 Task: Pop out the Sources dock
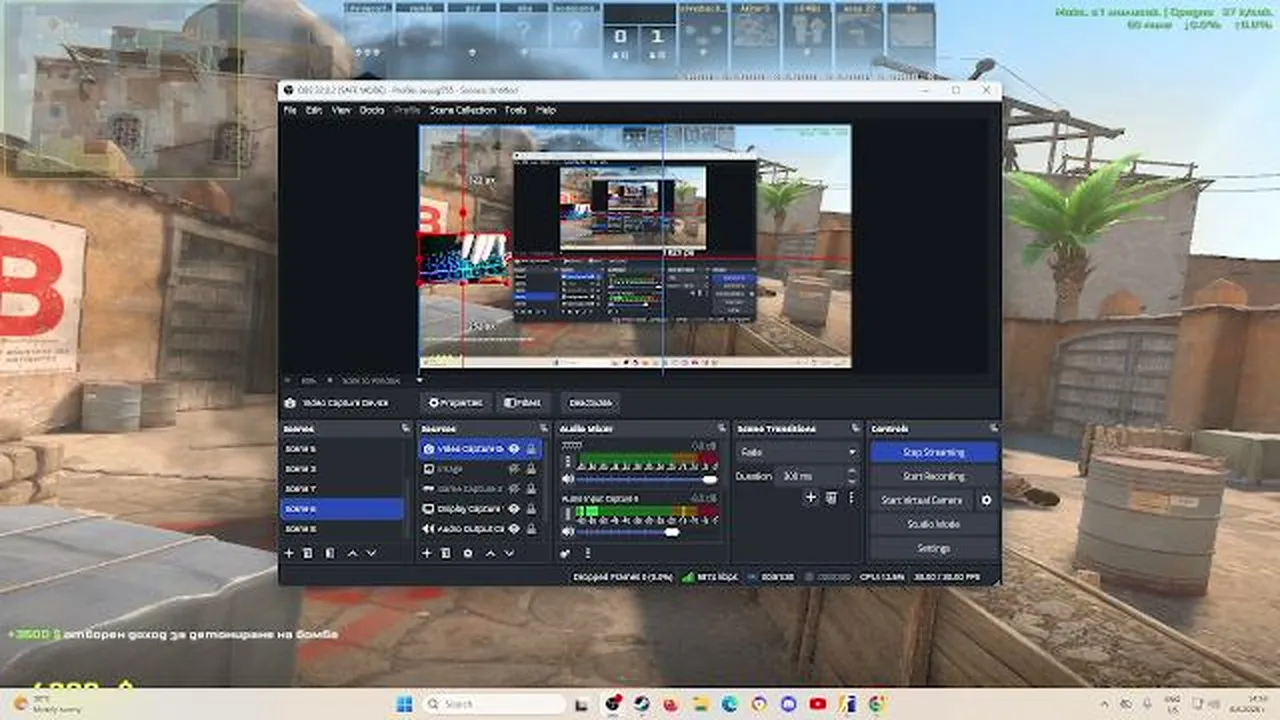point(542,428)
